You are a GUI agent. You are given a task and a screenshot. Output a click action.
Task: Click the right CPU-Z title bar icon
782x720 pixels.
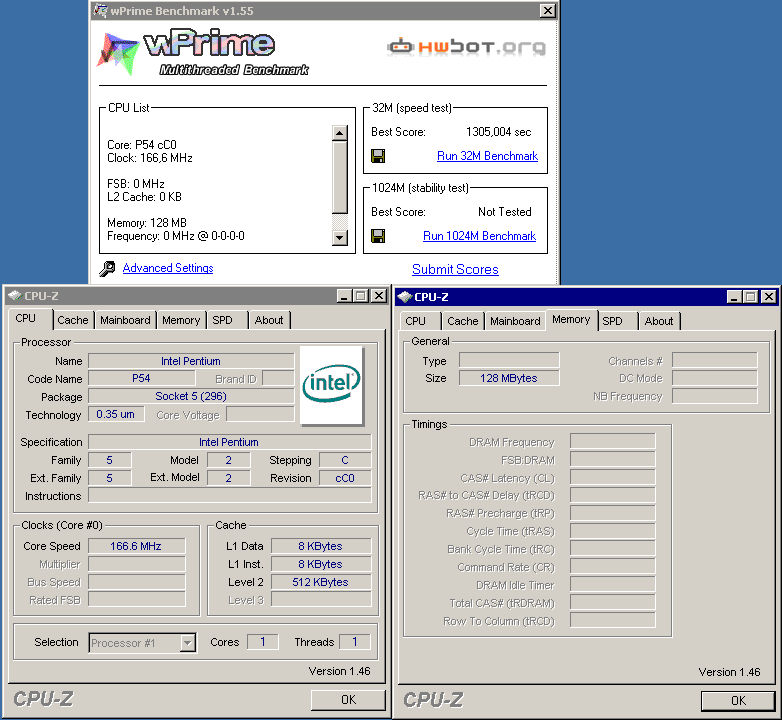click(x=405, y=297)
